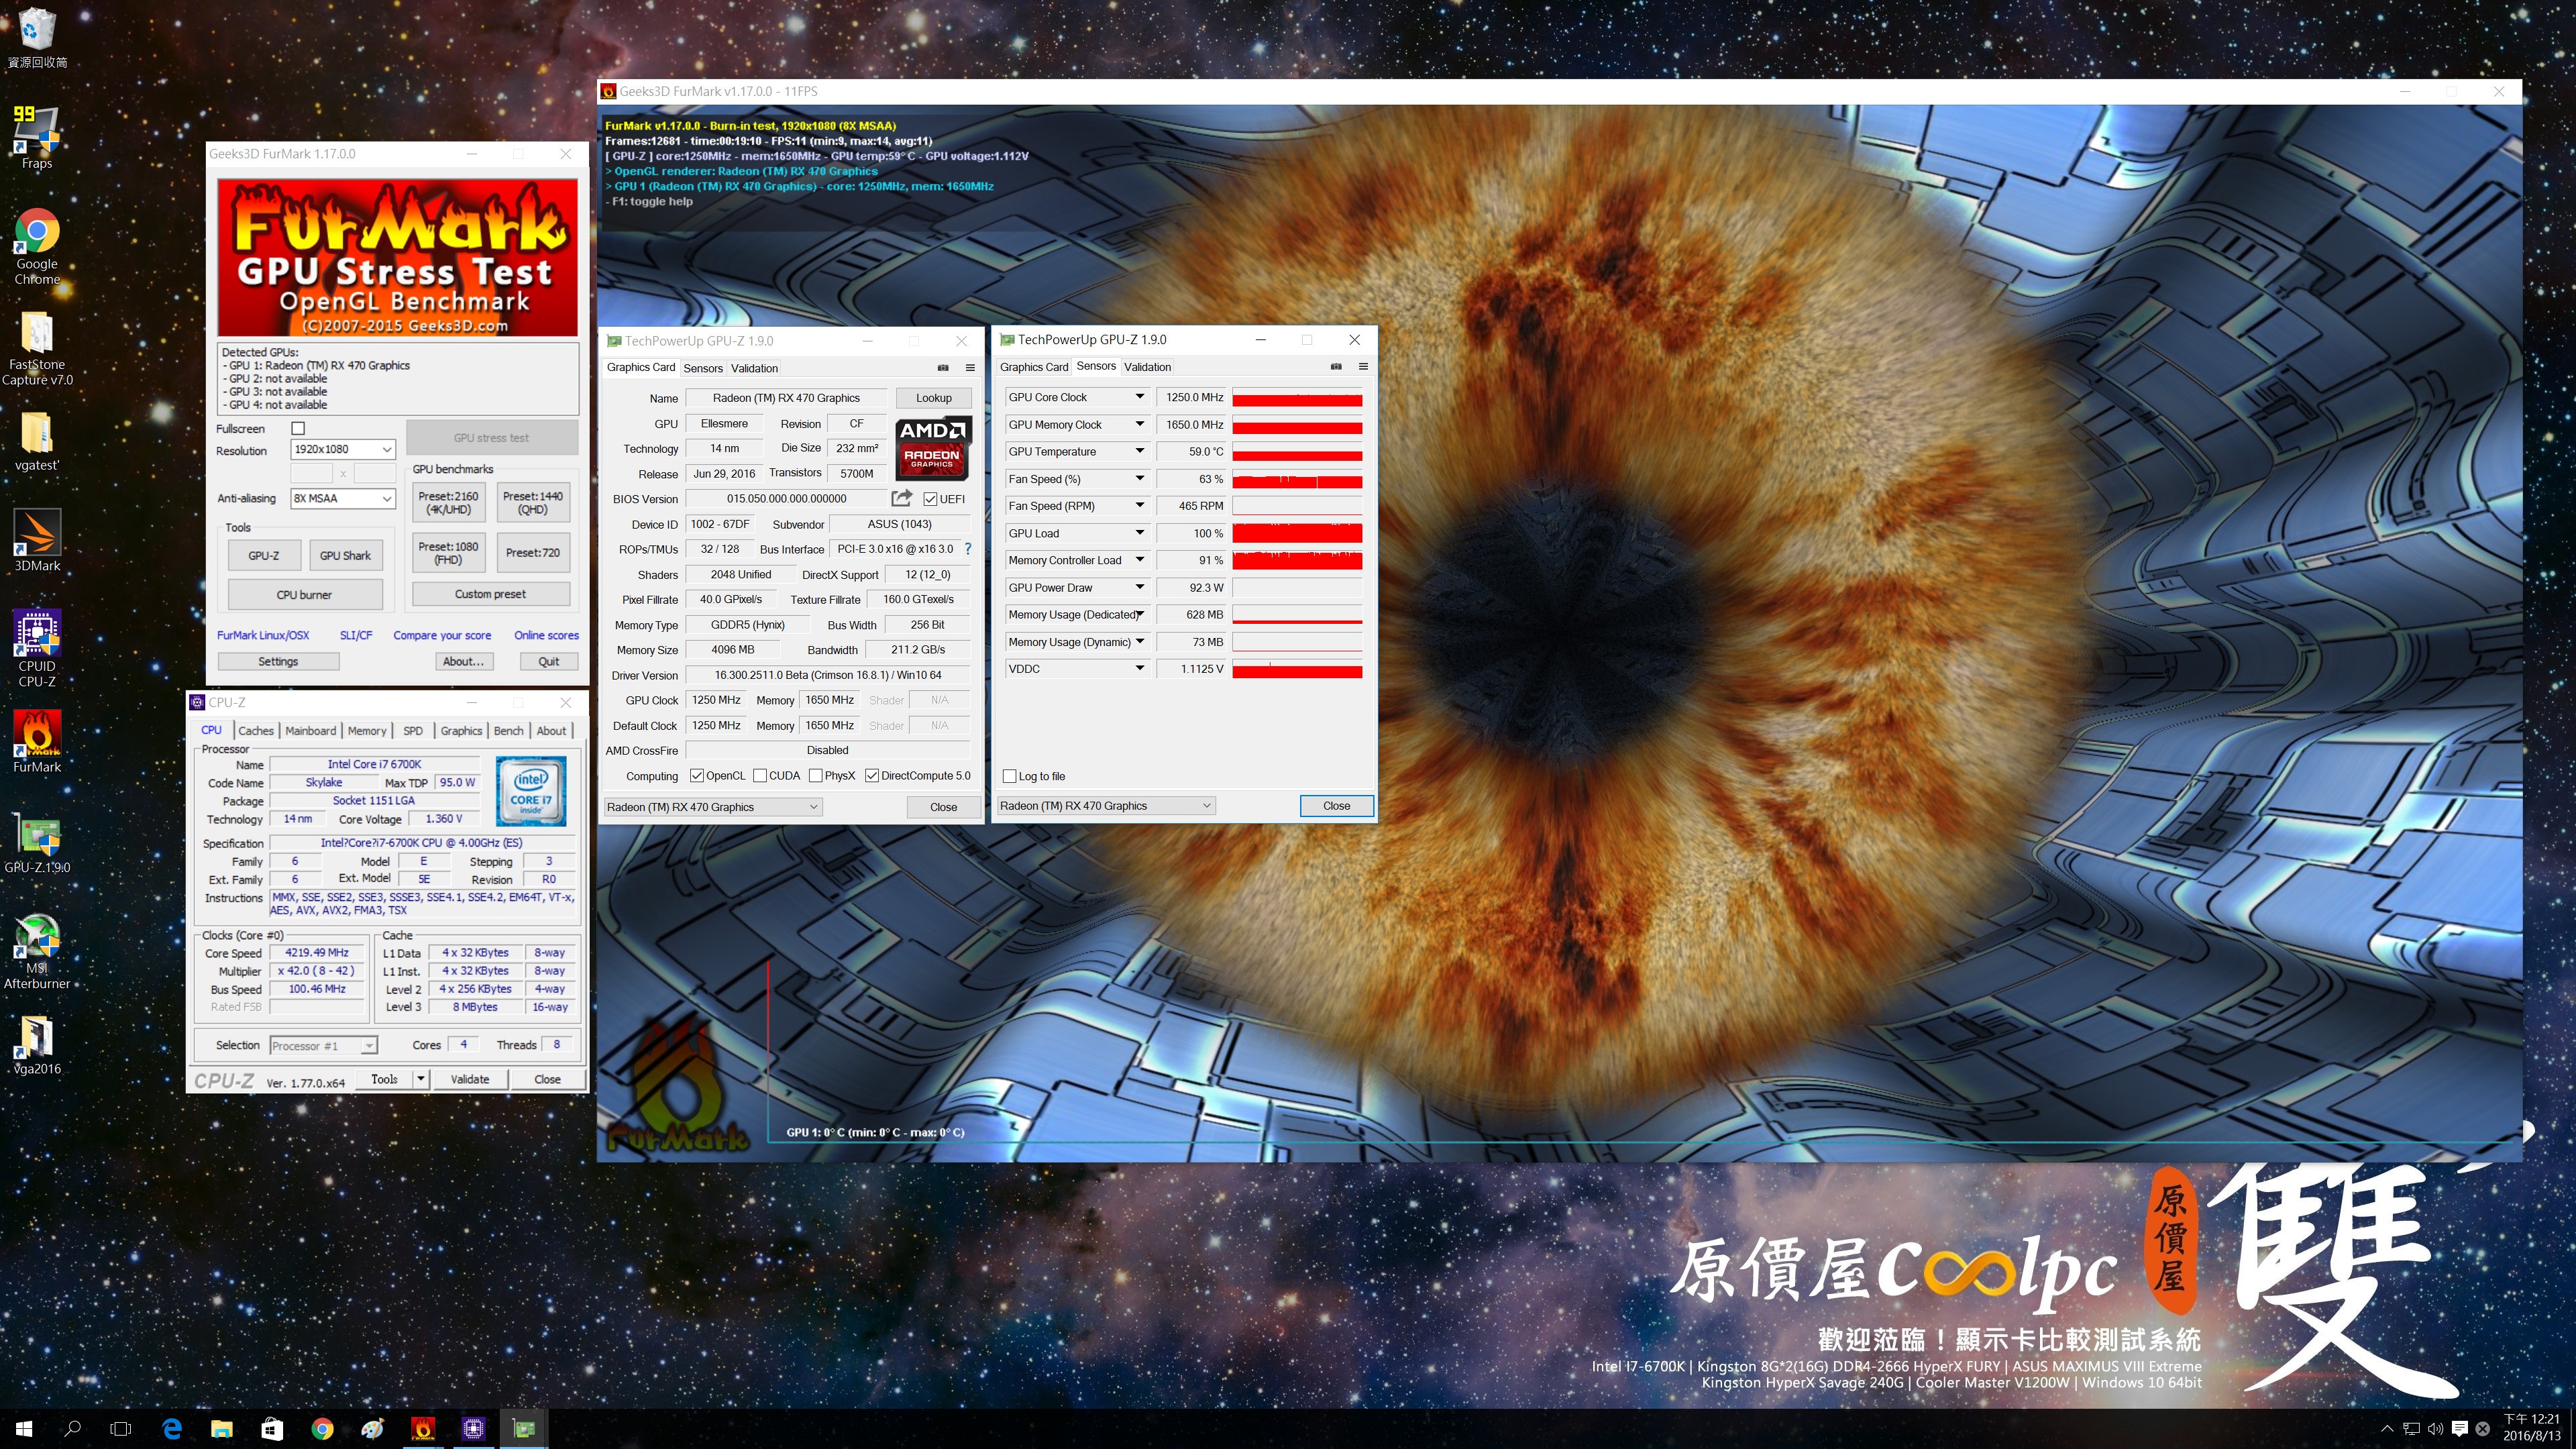Expand Fan Speed (RPM) sensor dropdown
Screen dimensions: 2576x1449
coord(1139,506)
